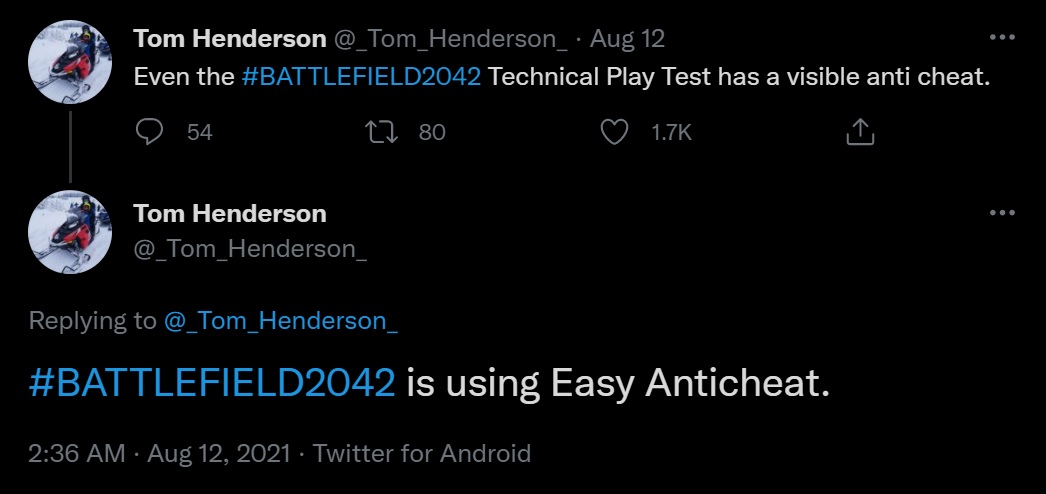Click the @_Tom_Henderson_ handle under reply author name
1046x494 pixels.
(x=251, y=249)
